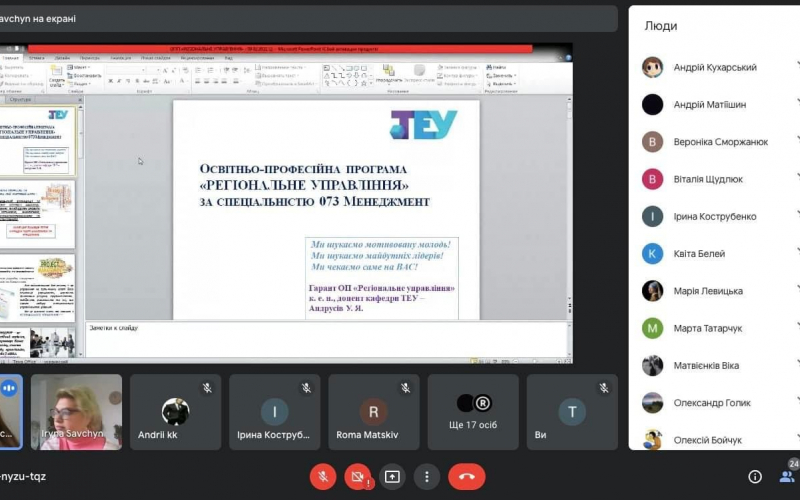Expand the Заменить dropdown
Image resolution: width=800 pixels, height=500 pixels.
tap(501, 76)
